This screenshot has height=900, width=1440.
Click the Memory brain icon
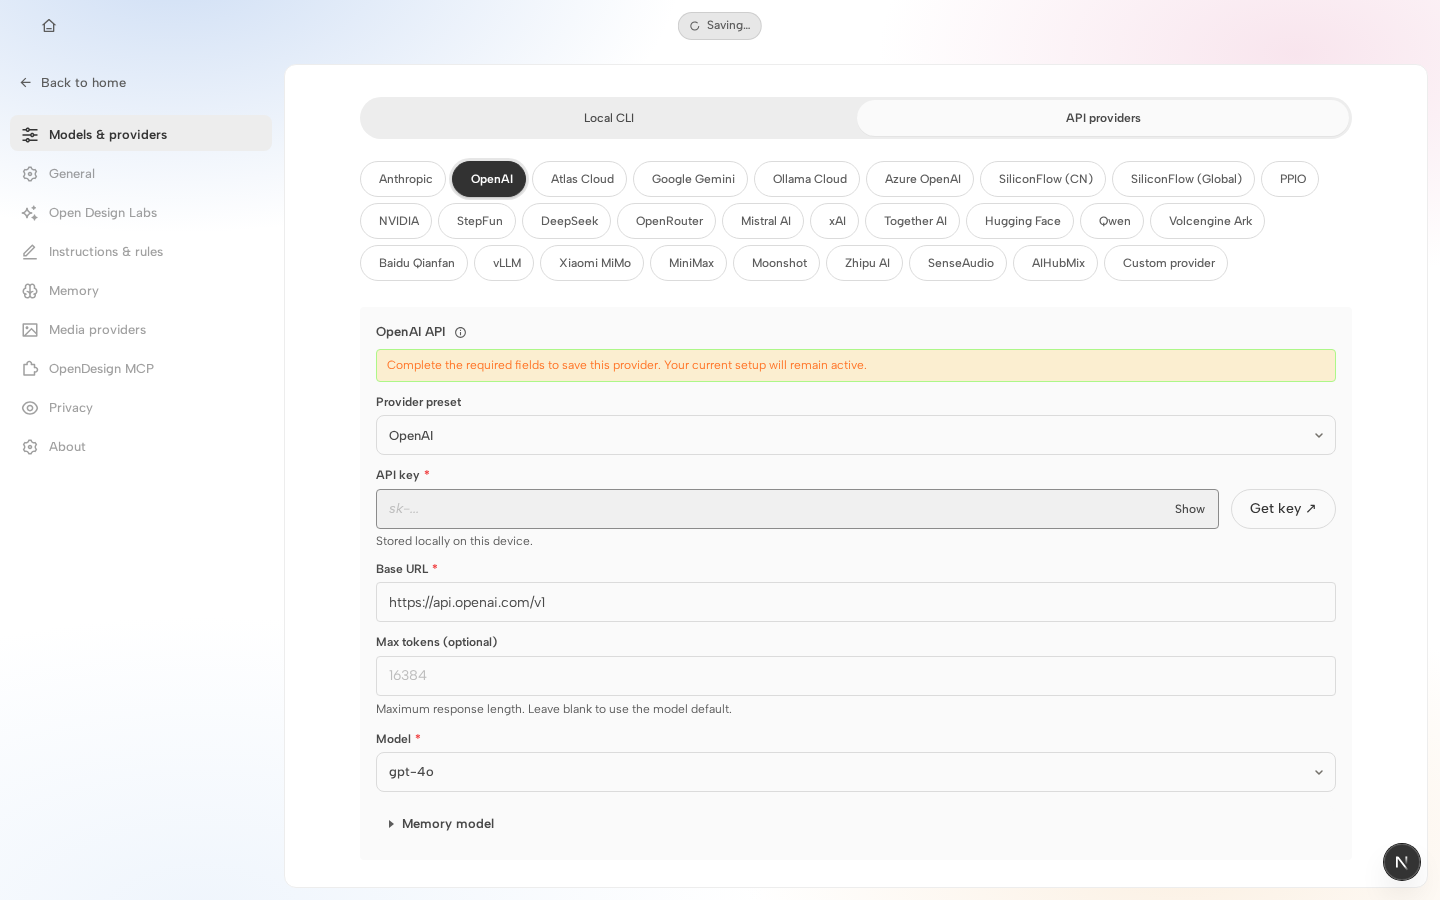pos(30,291)
